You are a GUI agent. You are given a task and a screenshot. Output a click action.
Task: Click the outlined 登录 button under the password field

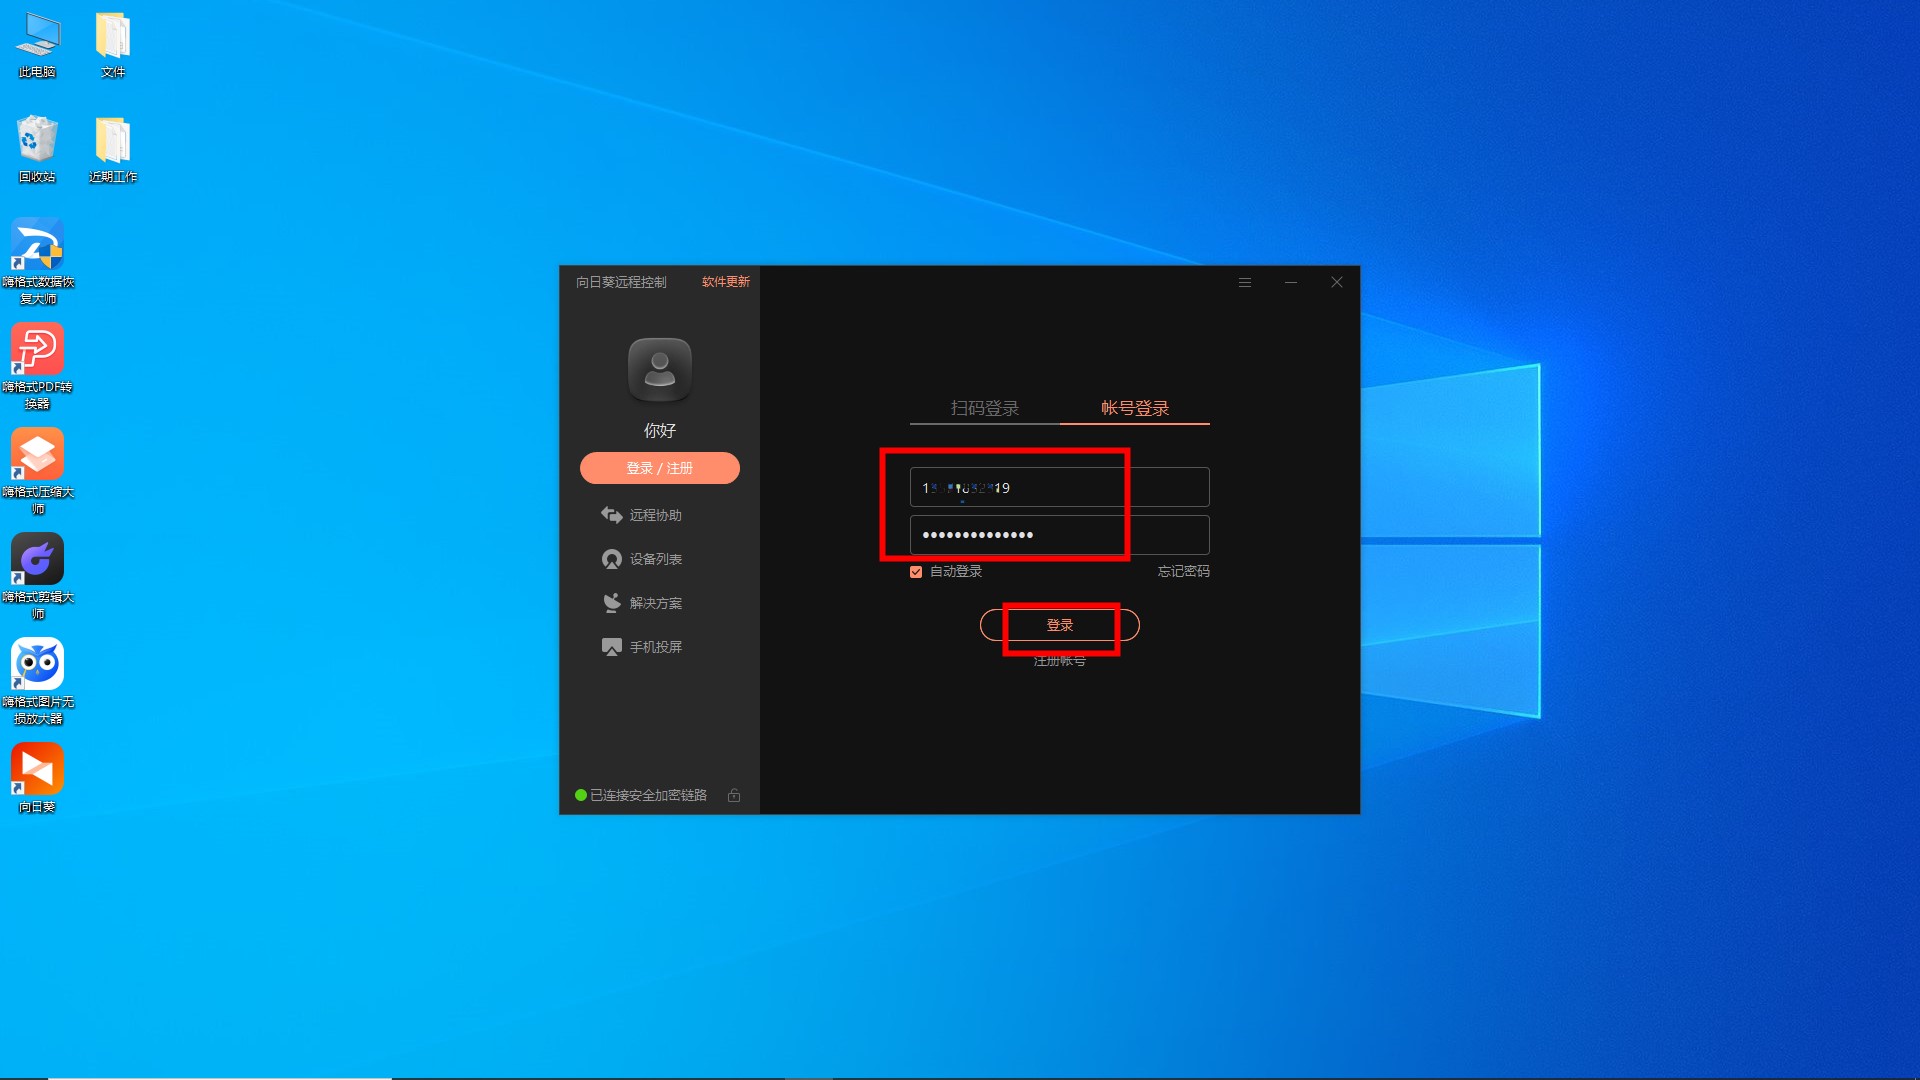pyautogui.click(x=1060, y=625)
